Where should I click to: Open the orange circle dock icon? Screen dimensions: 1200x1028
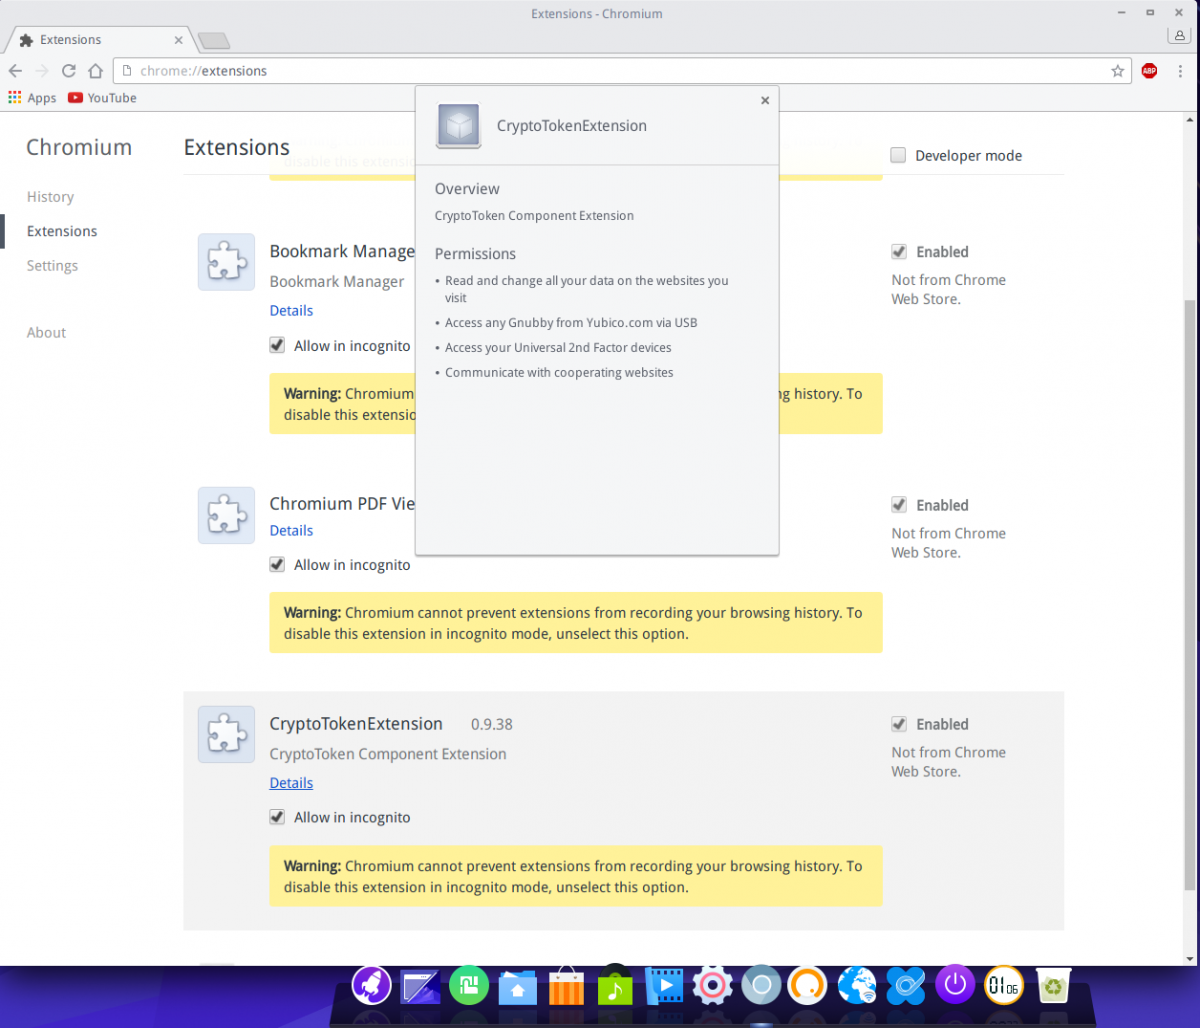pyautogui.click(x=808, y=986)
